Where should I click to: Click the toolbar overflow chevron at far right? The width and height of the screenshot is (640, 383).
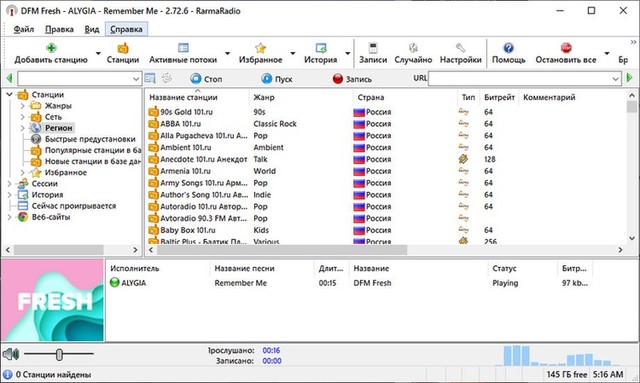[x=633, y=42]
